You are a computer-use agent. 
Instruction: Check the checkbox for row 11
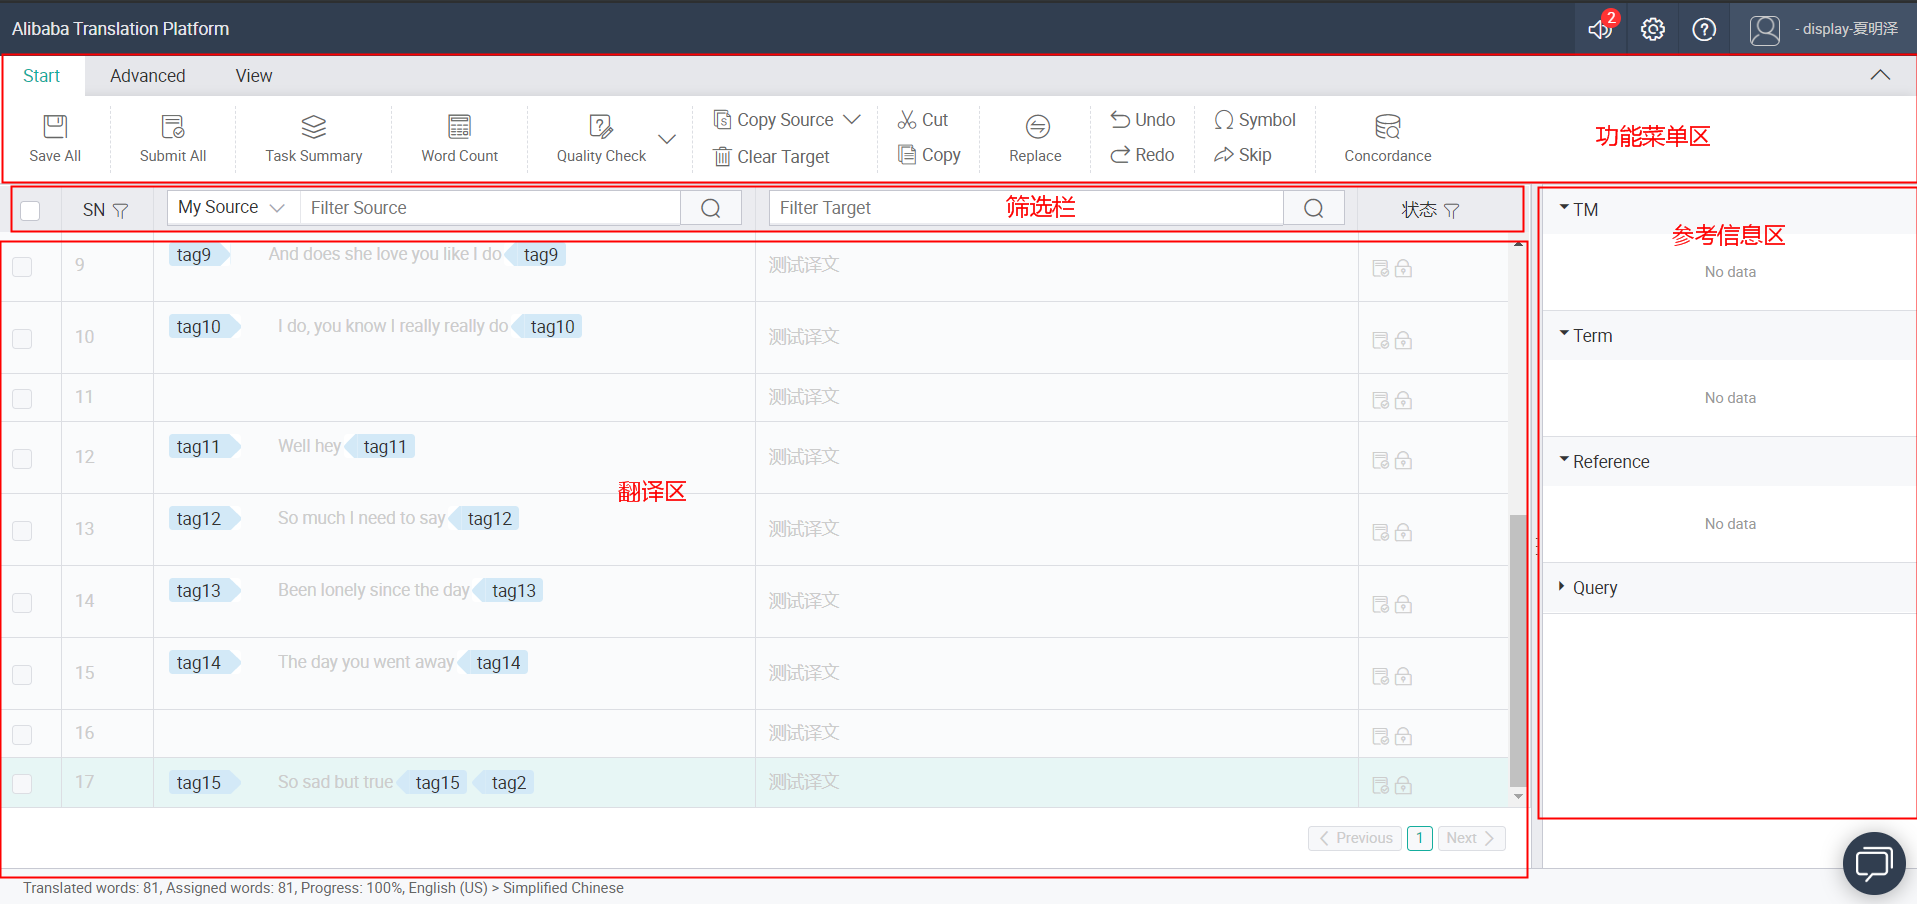(22, 399)
